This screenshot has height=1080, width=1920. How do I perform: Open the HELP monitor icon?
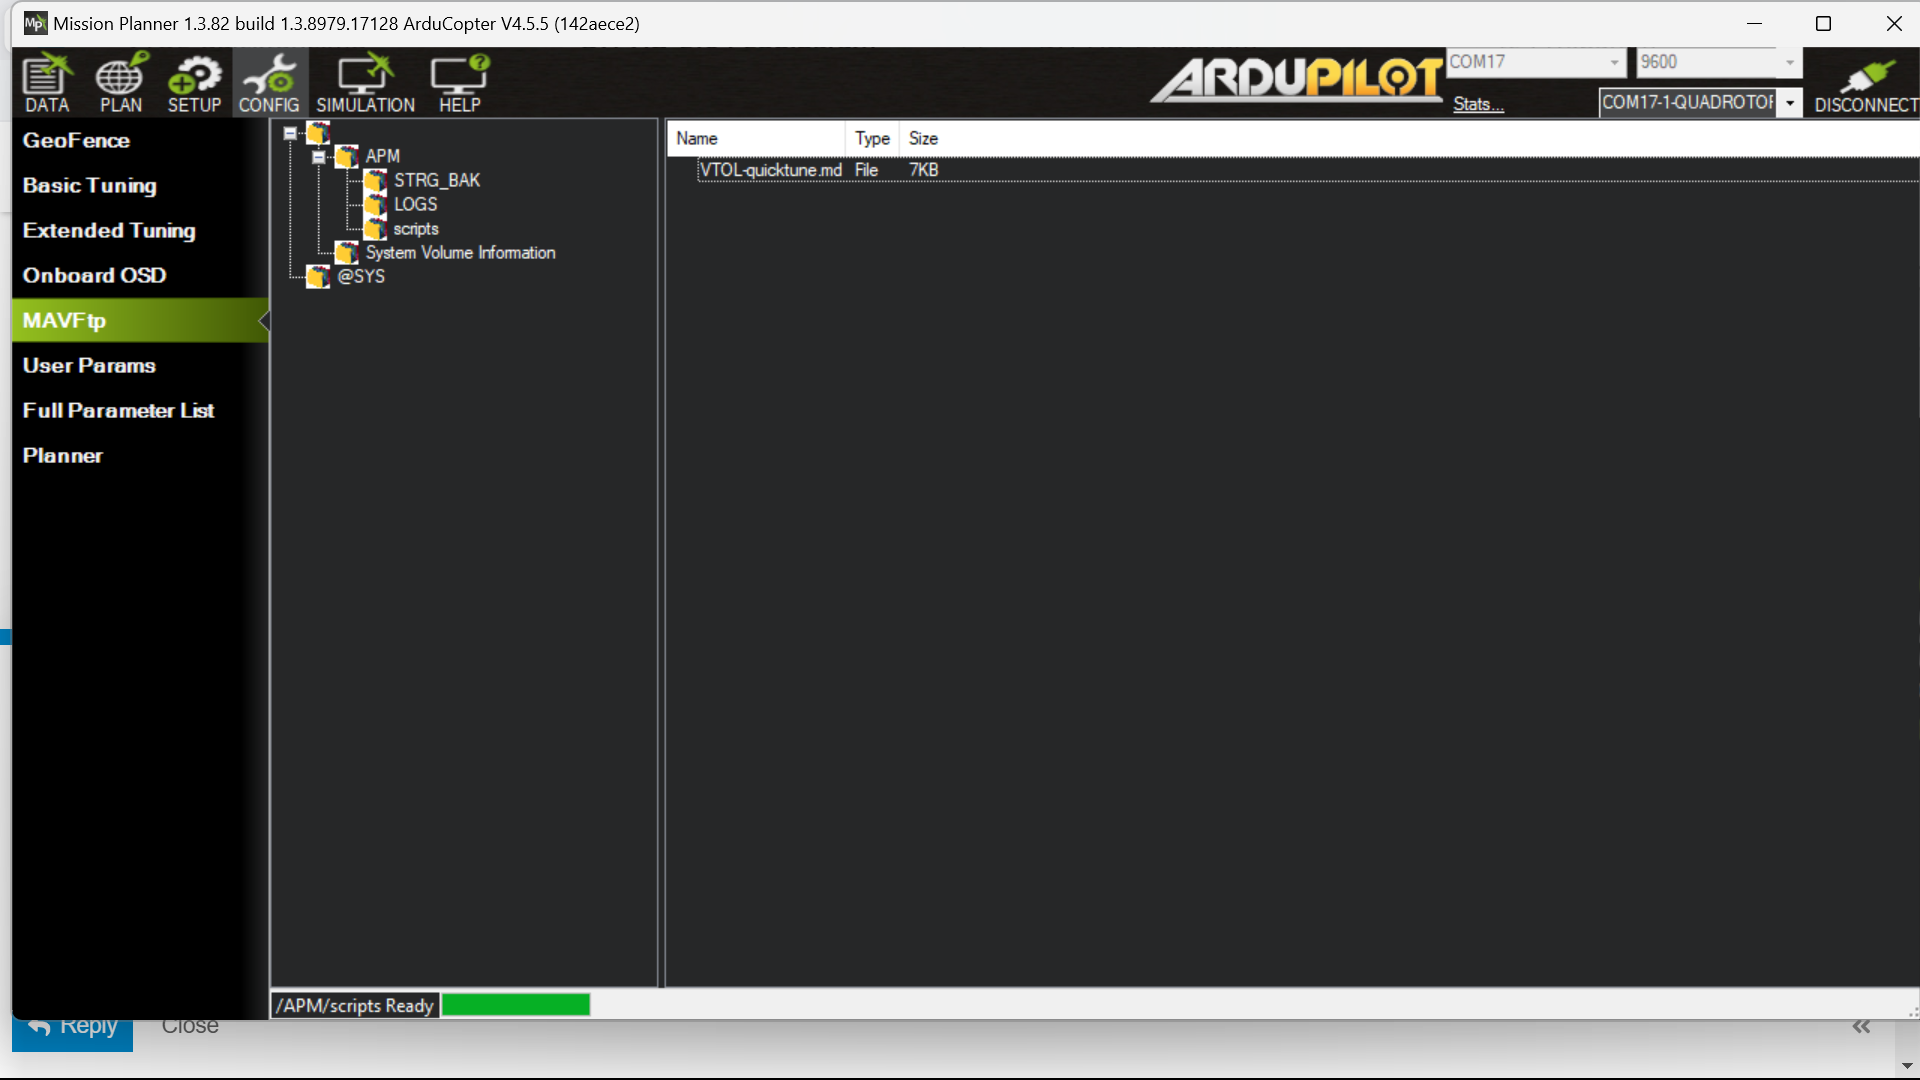pyautogui.click(x=459, y=83)
